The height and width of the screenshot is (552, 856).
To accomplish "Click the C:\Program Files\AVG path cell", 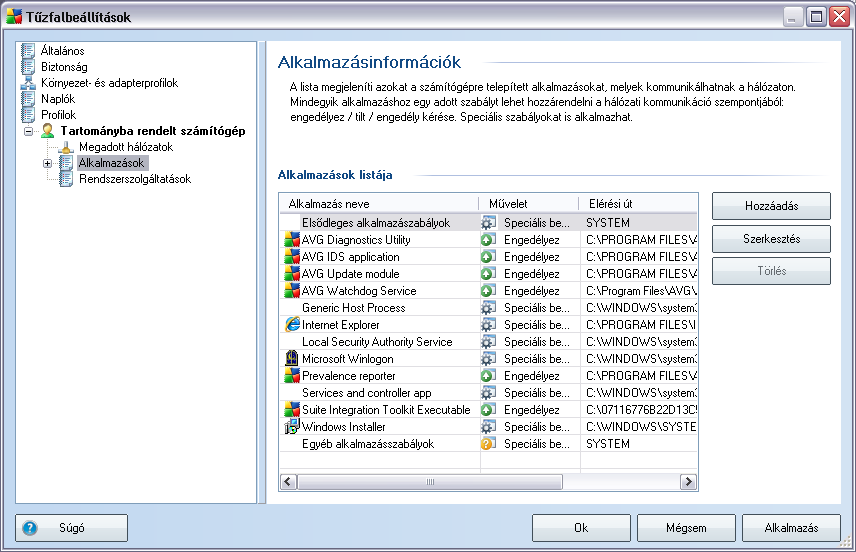I will pyautogui.click(x=641, y=291).
